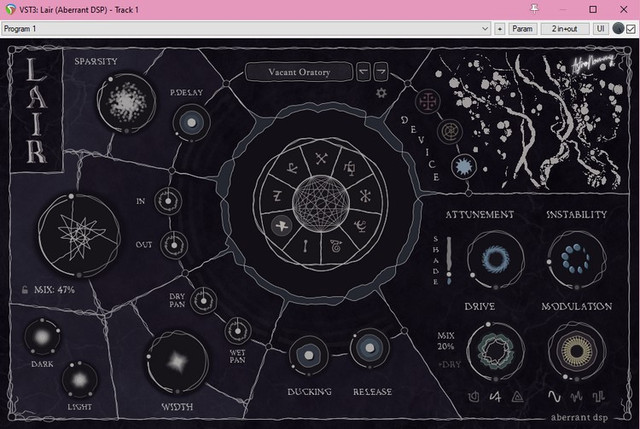640x429 pixels.
Task: Click the aberrant dsp logo
Action: 579,417
